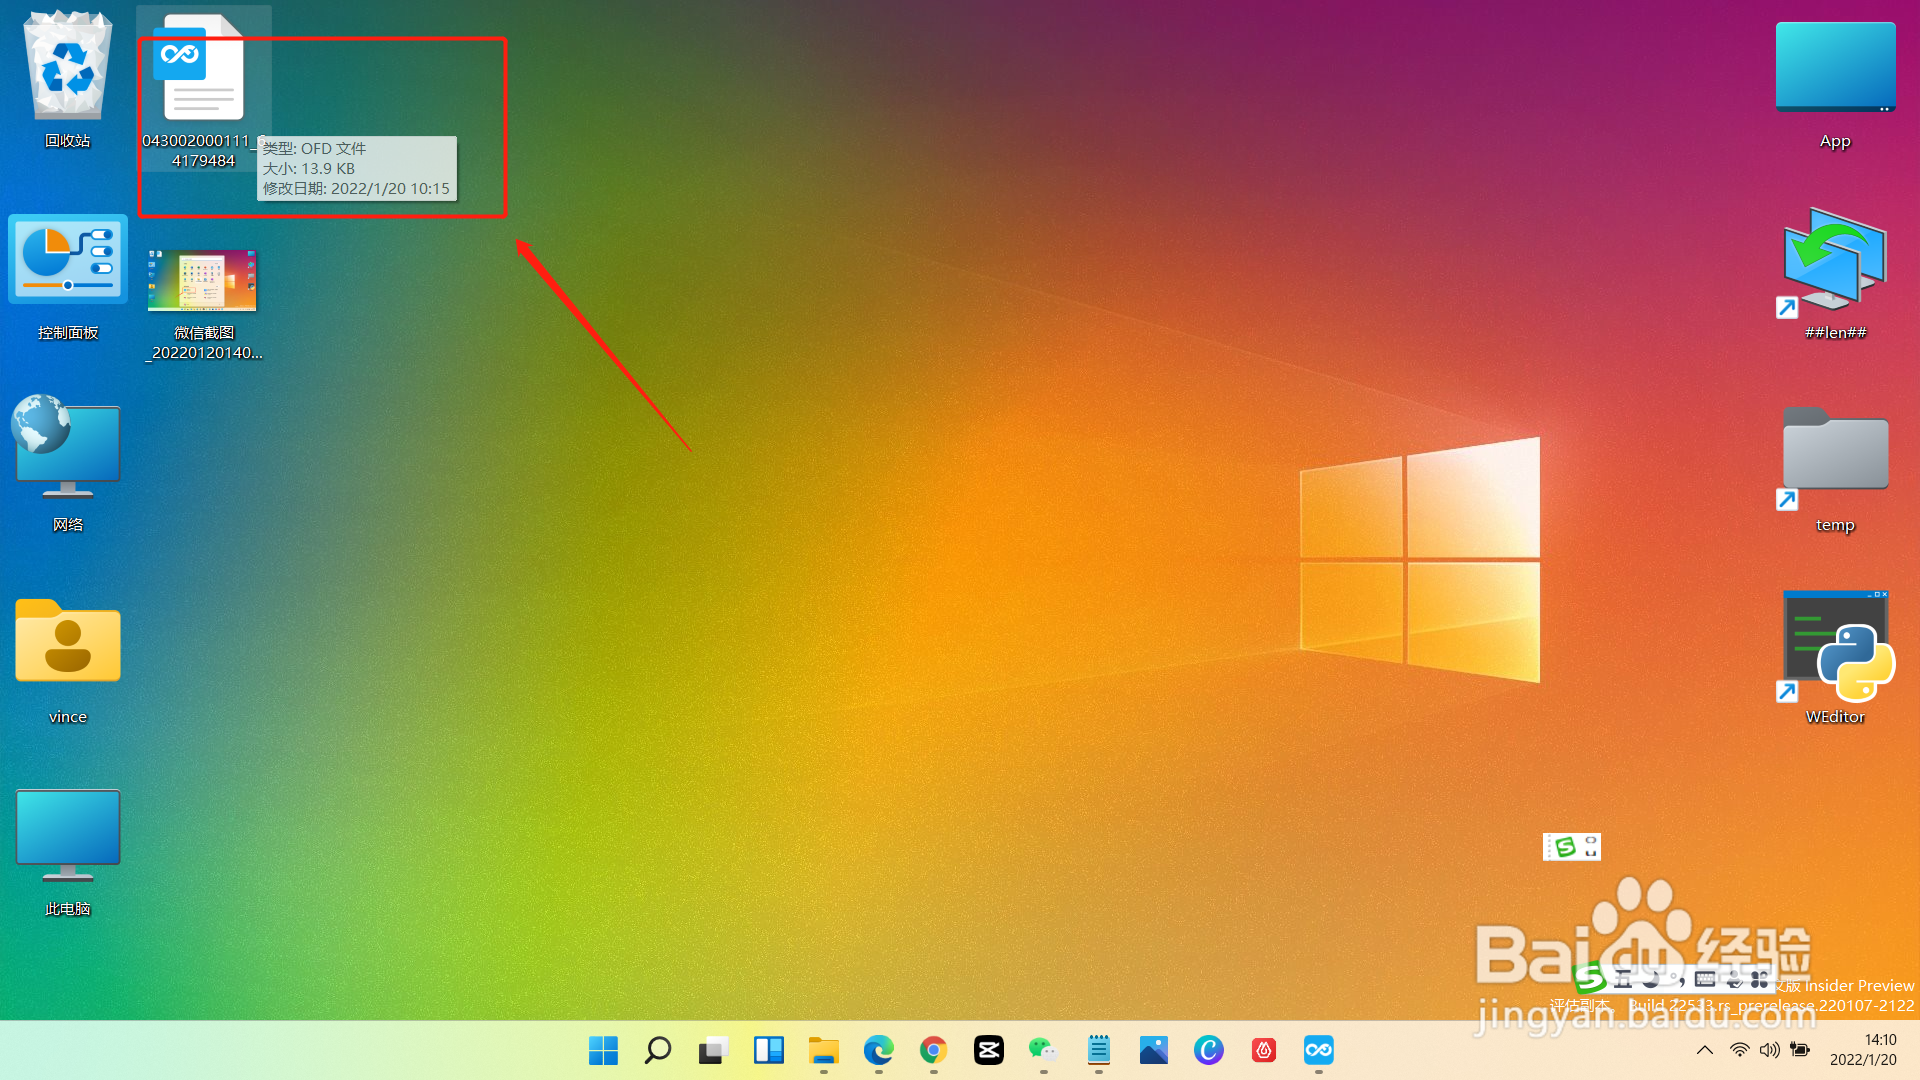
Task: Open the Windows Start menu
Action: 603,1050
